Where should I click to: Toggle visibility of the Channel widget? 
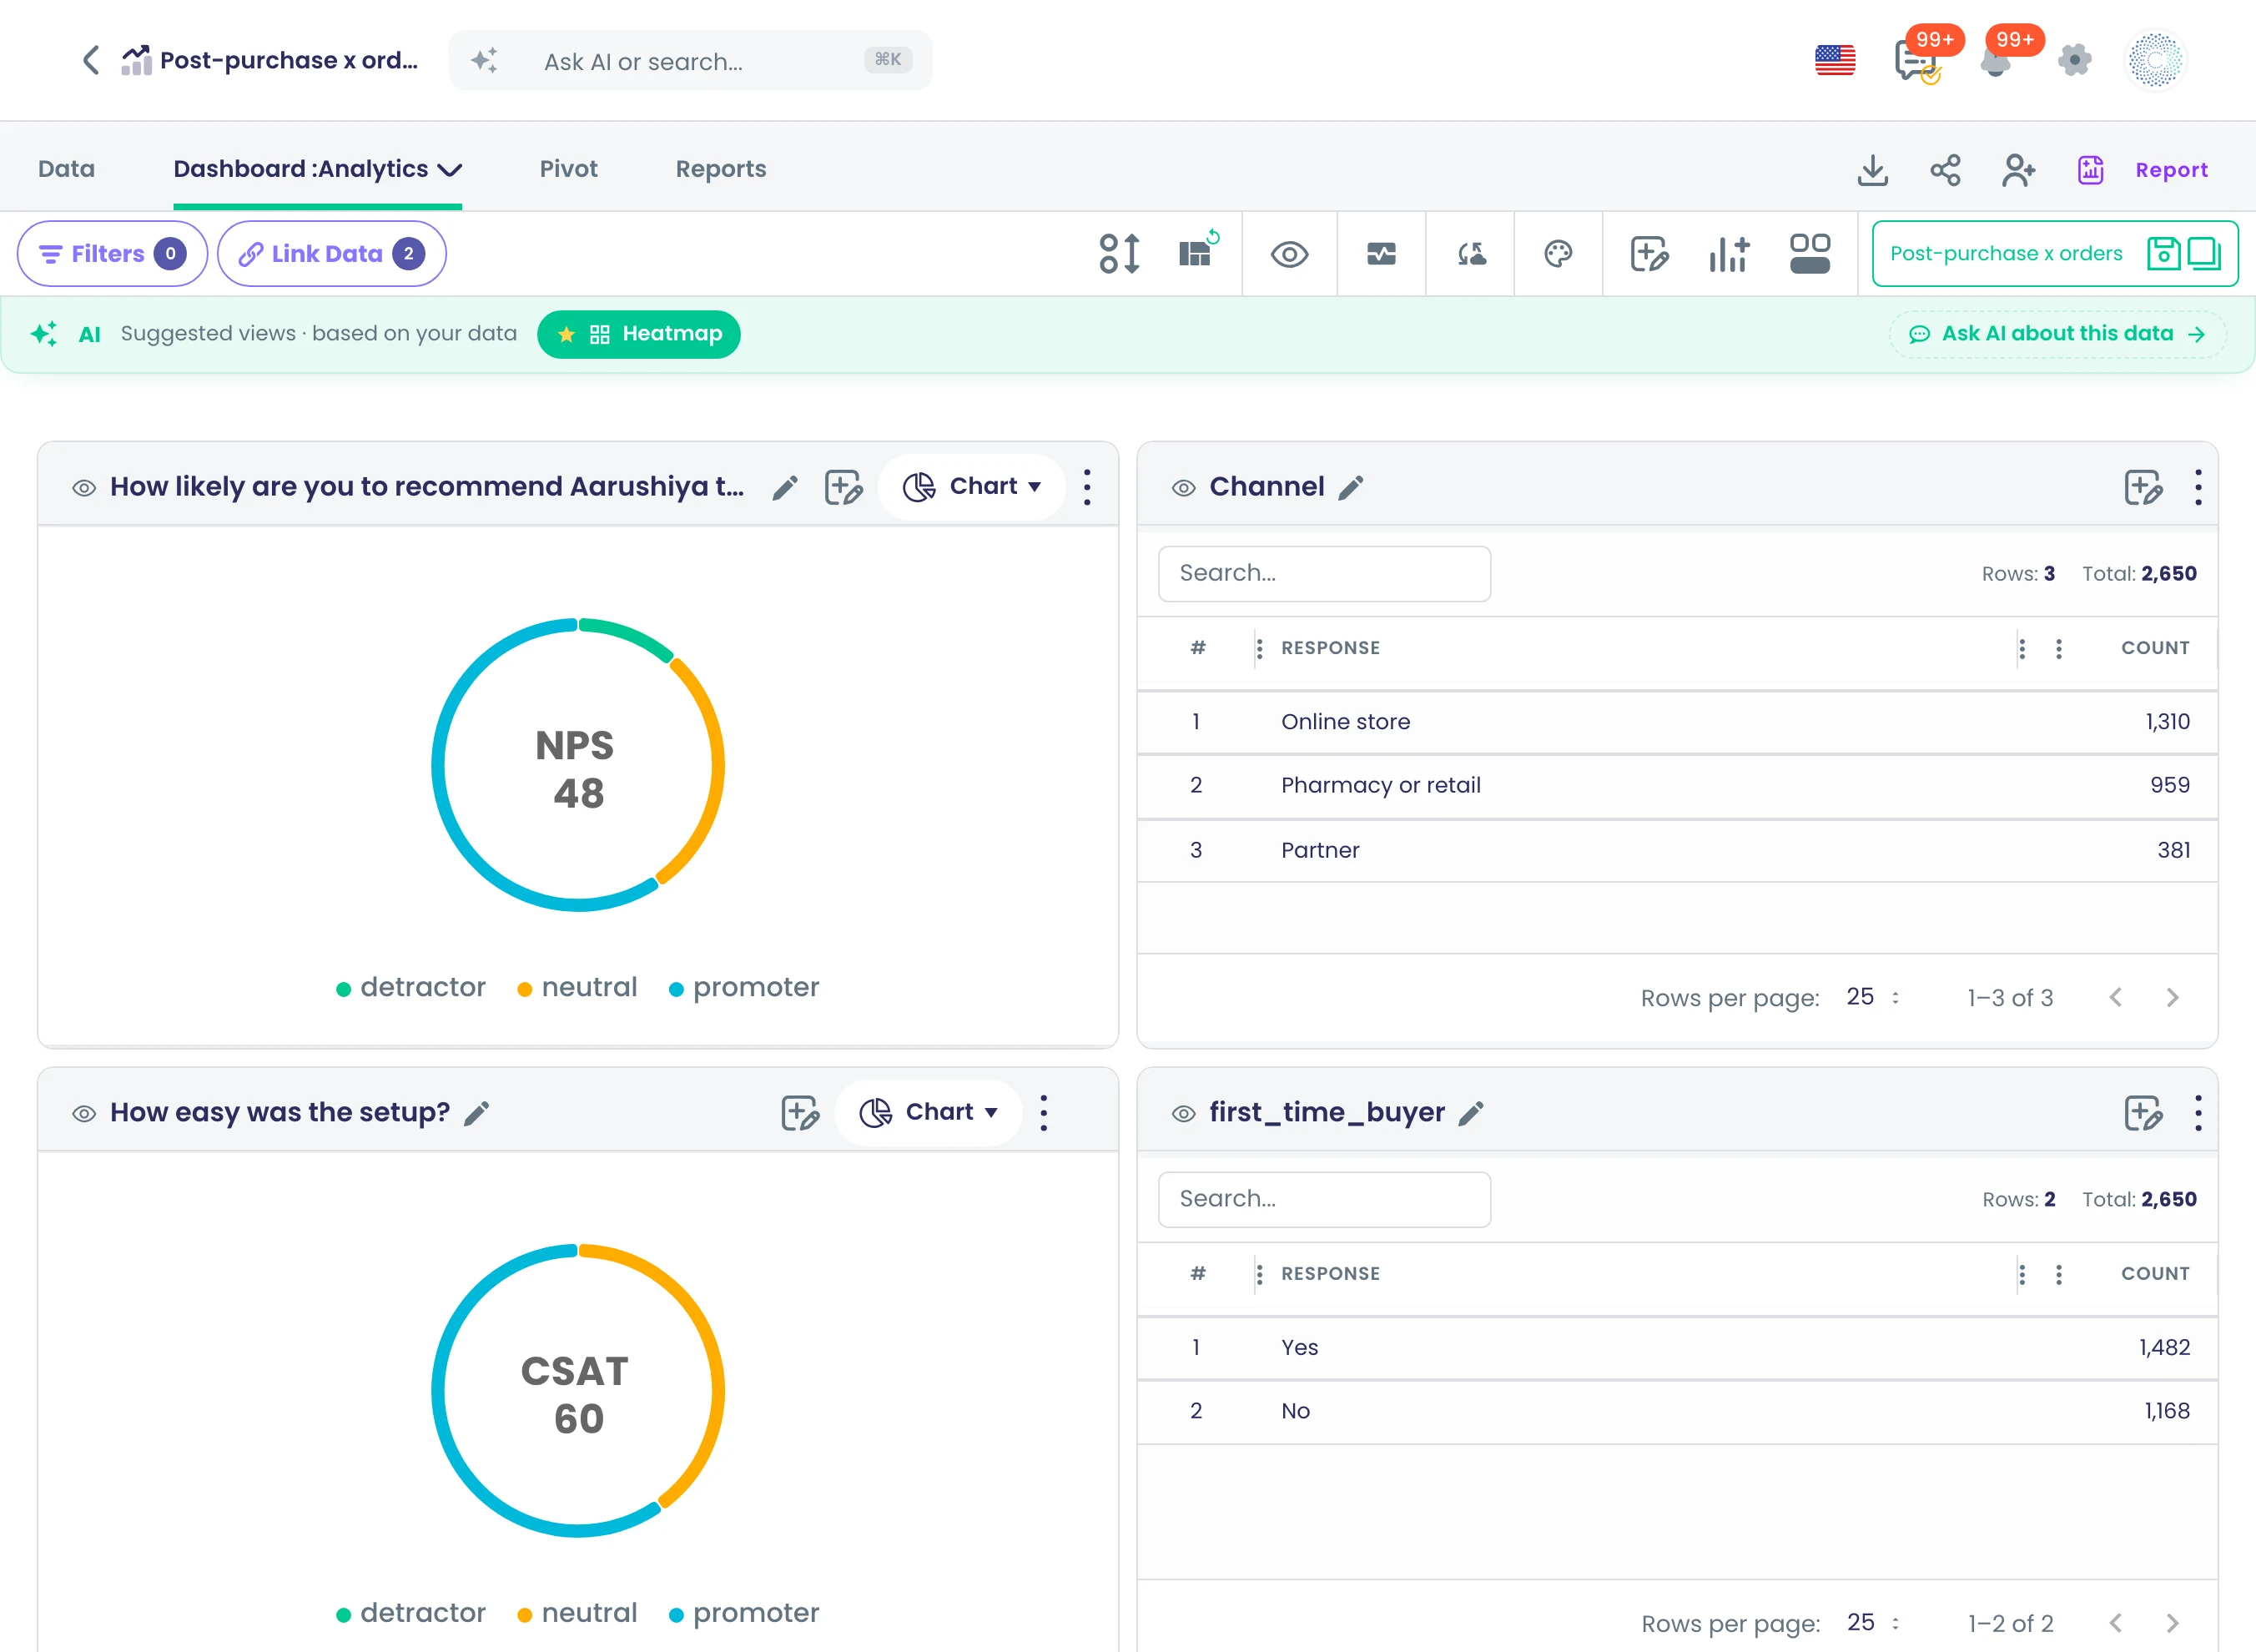pos(1183,488)
